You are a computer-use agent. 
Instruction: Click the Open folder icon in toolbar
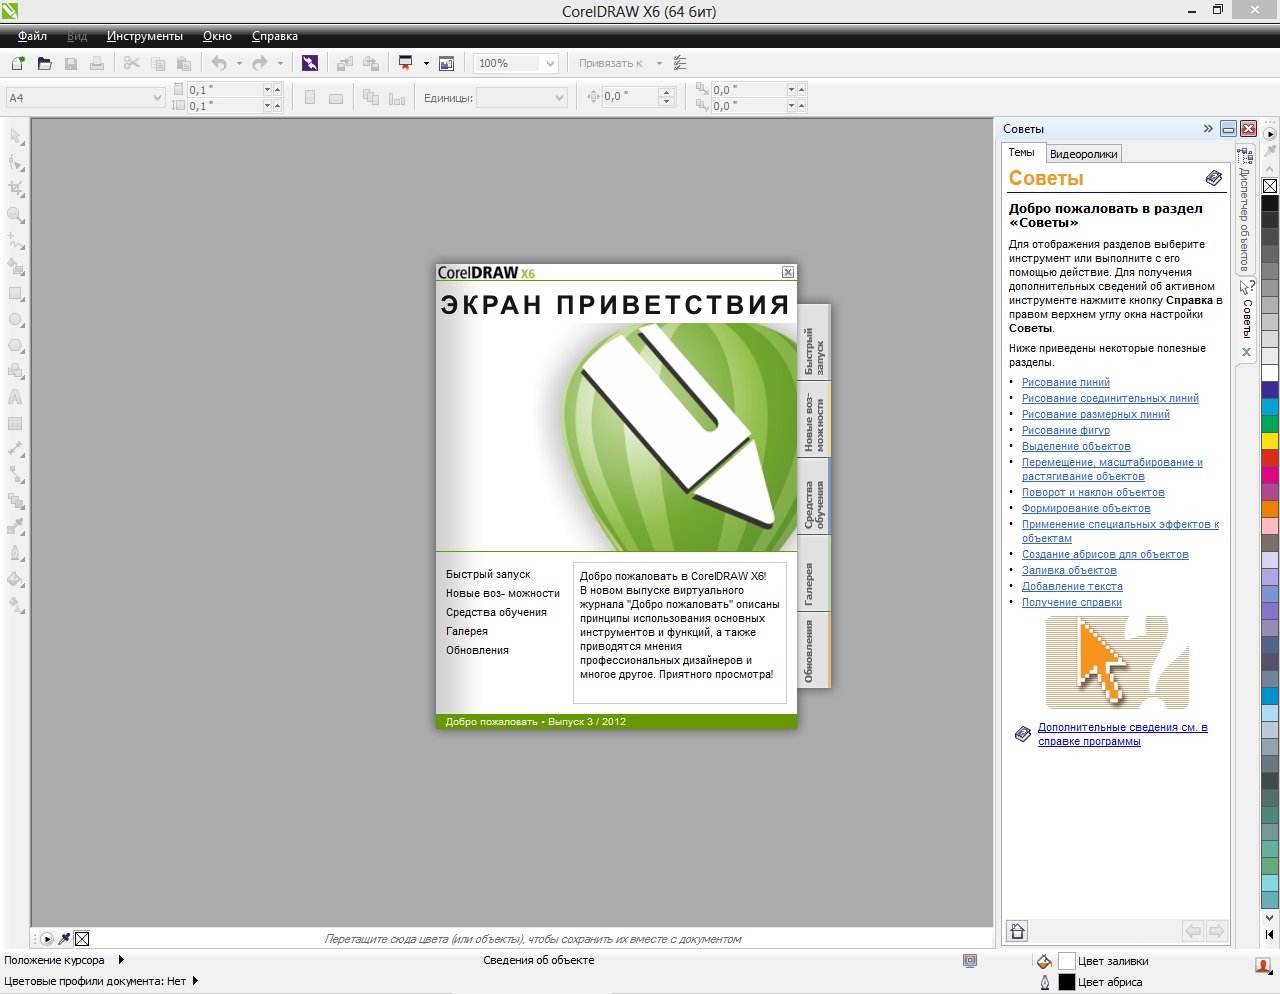[44, 63]
